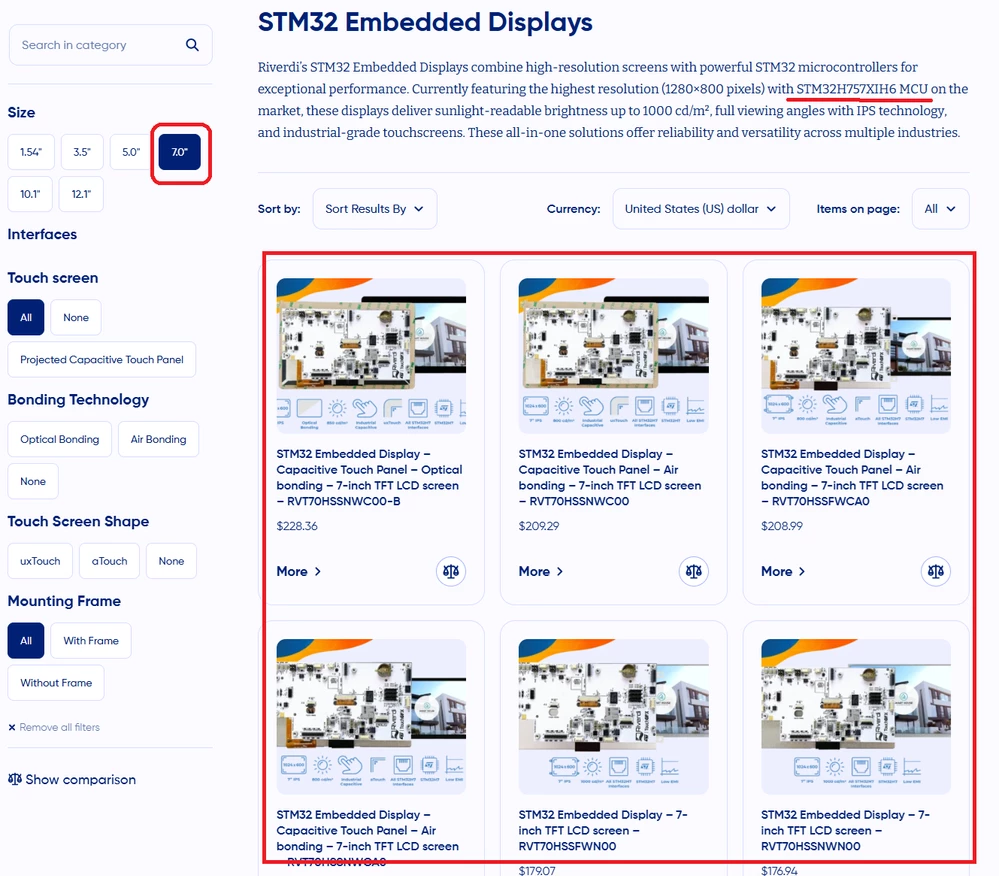Click More on RVT70HSSFWCA0 card

click(x=783, y=571)
